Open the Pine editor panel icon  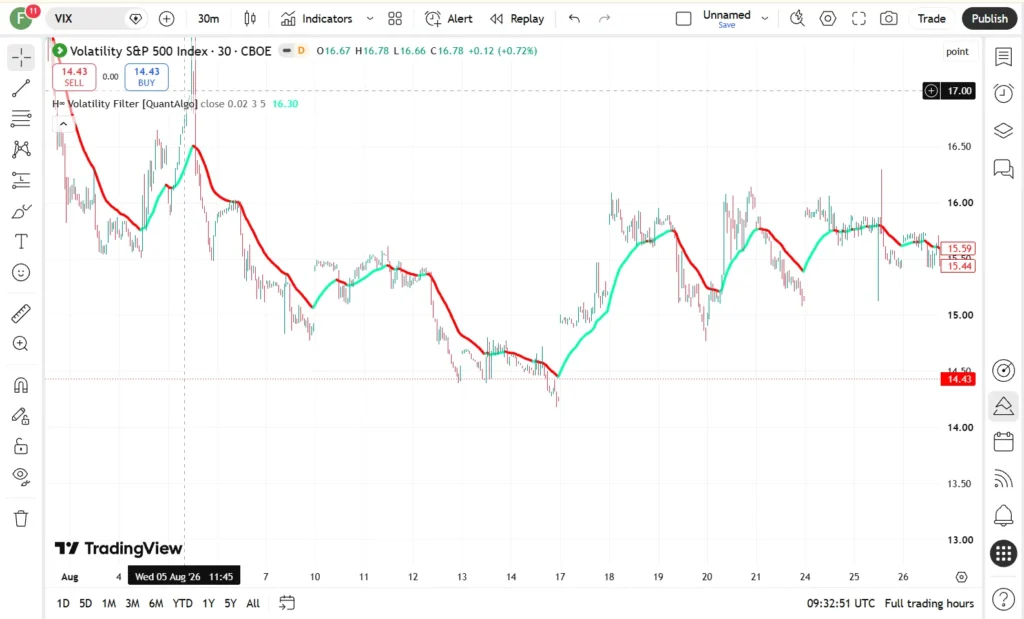[1004, 407]
